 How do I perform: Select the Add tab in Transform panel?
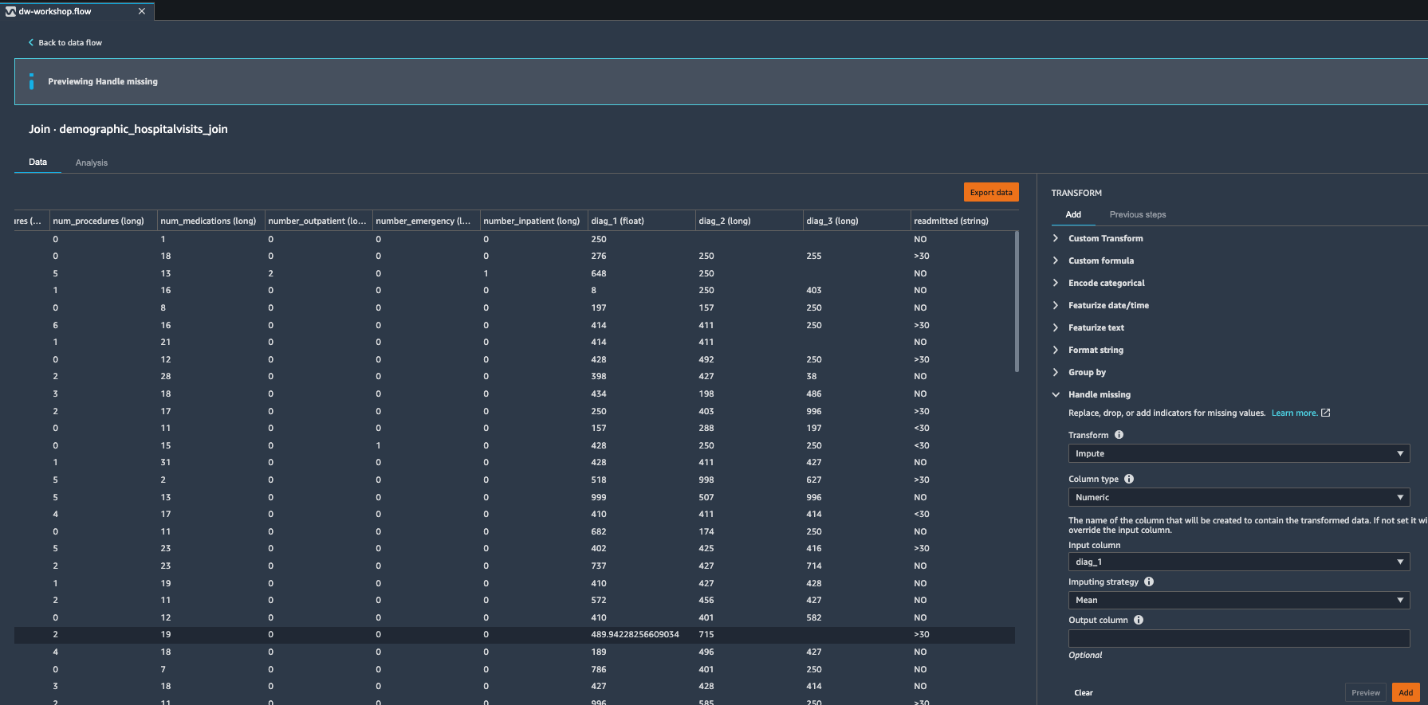[1073, 215]
